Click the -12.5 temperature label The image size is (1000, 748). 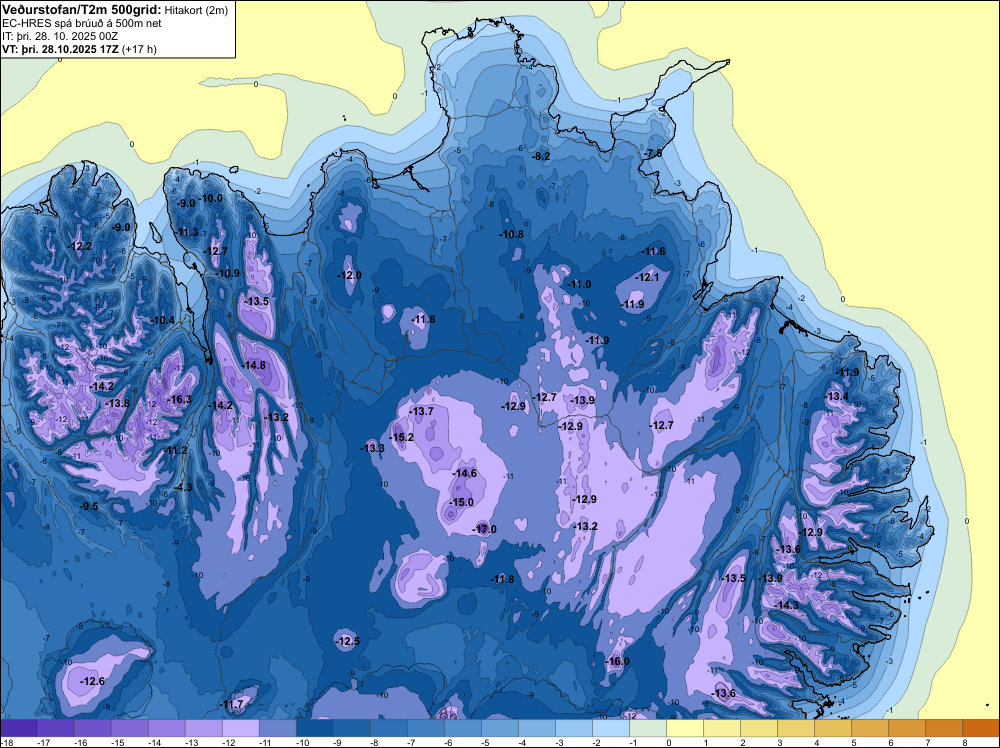pyautogui.click(x=348, y=641)
